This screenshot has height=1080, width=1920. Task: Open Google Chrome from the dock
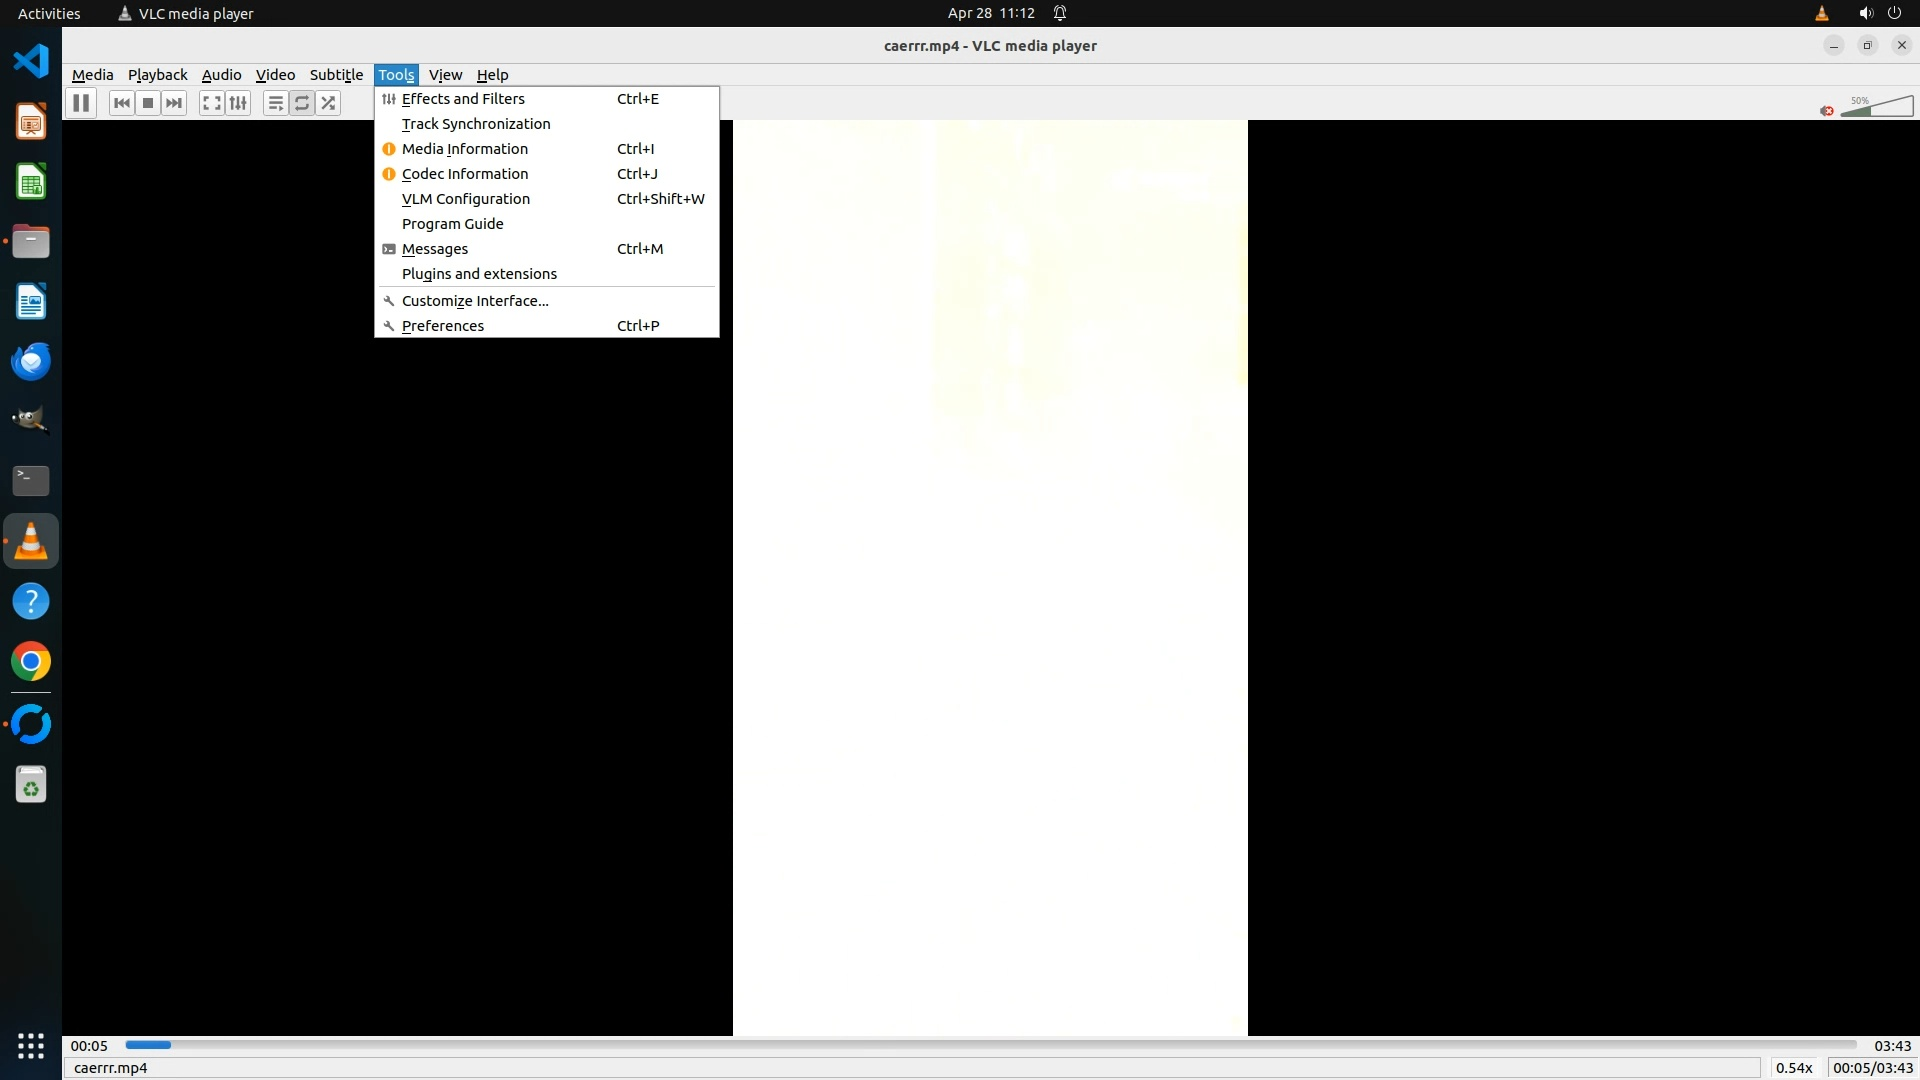pos(31,662)
